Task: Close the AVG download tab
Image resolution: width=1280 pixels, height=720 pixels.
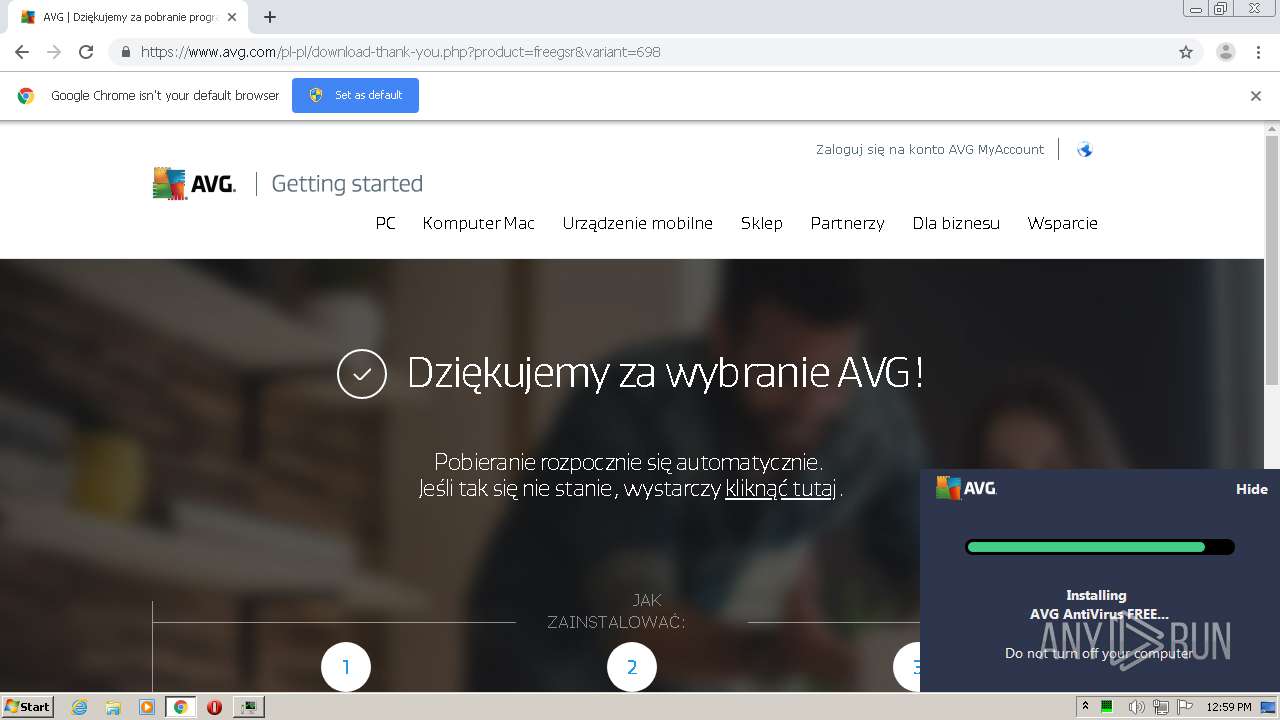Action: point(232,17)
